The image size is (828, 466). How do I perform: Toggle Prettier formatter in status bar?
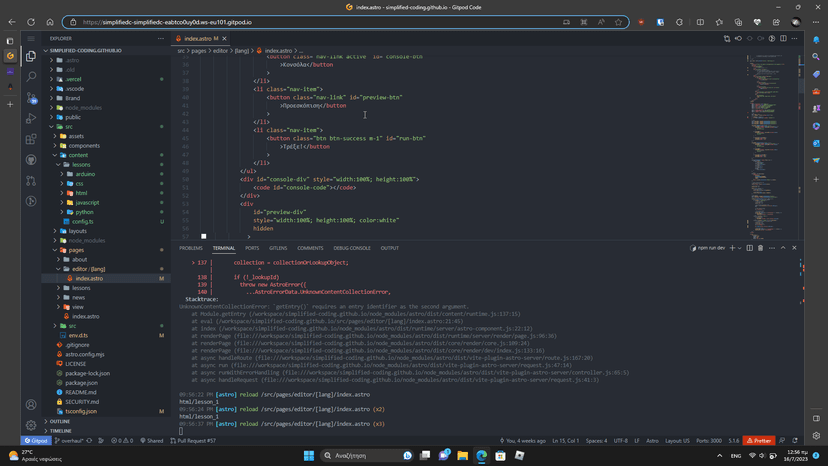coord(759,440)
